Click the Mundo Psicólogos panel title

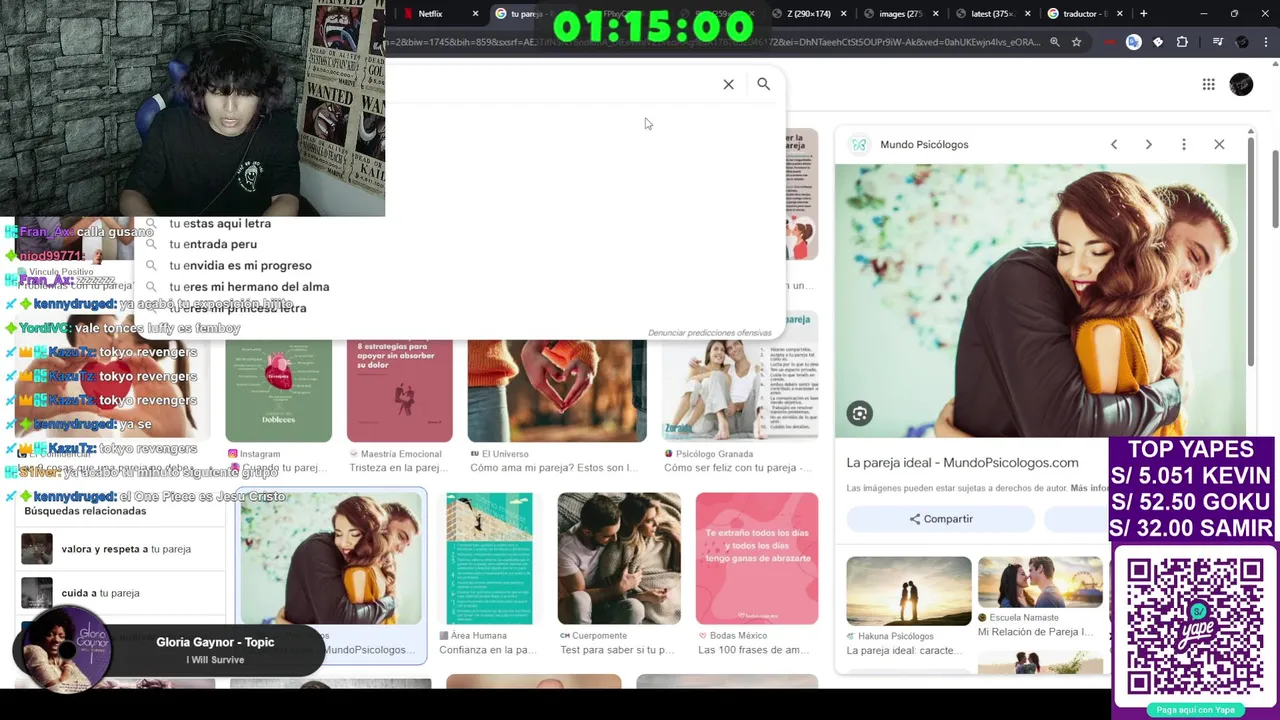click(x=924, y=144)
